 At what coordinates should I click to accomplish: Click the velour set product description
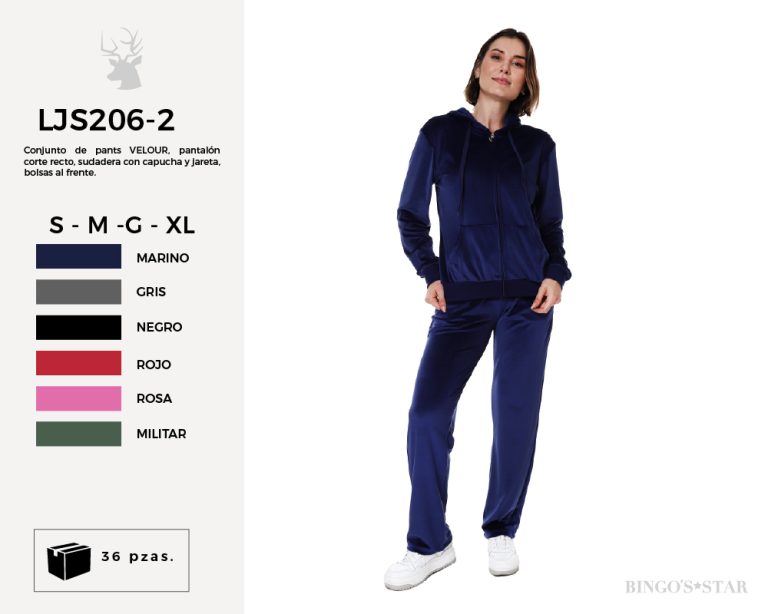pos(122,161)
